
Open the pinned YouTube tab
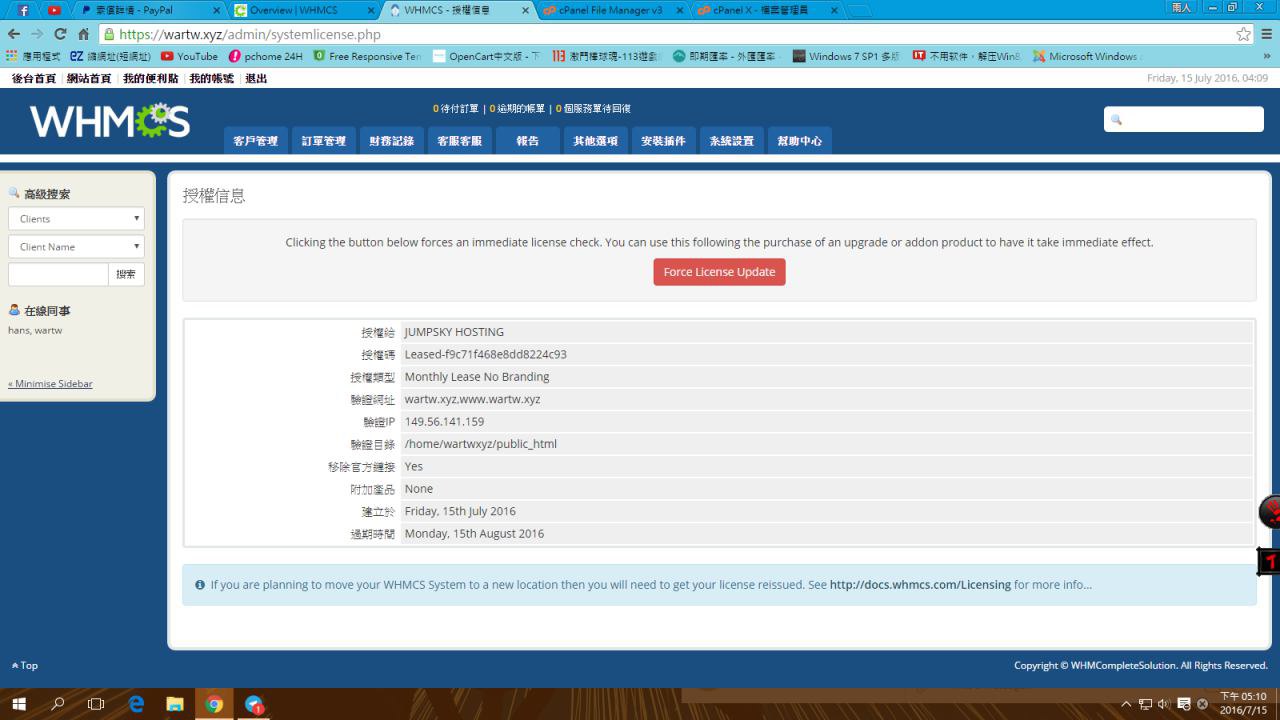point(54,10)
